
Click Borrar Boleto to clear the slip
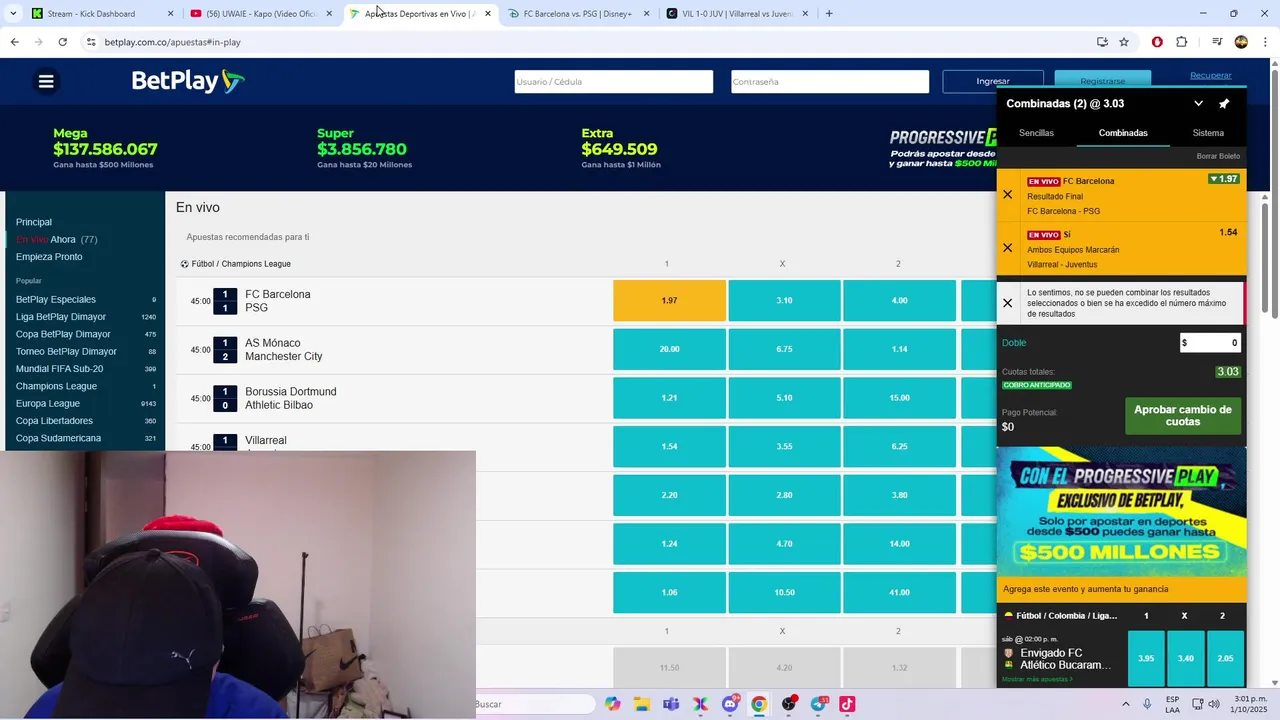(1218, 156)
